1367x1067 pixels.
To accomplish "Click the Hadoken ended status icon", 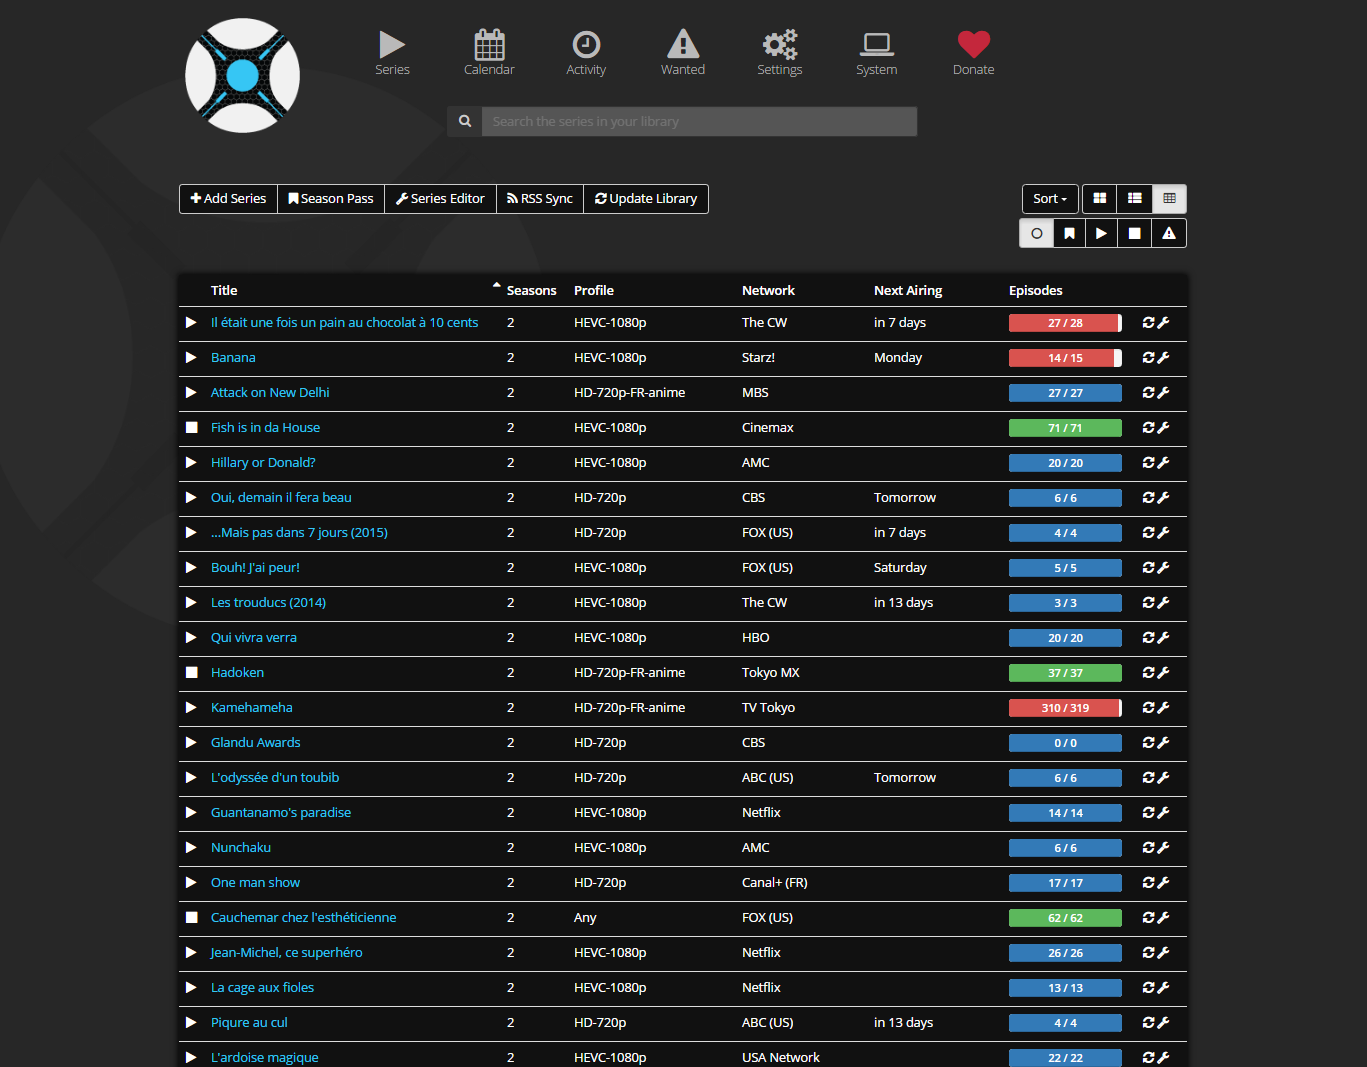I will (x=191, y=673).
